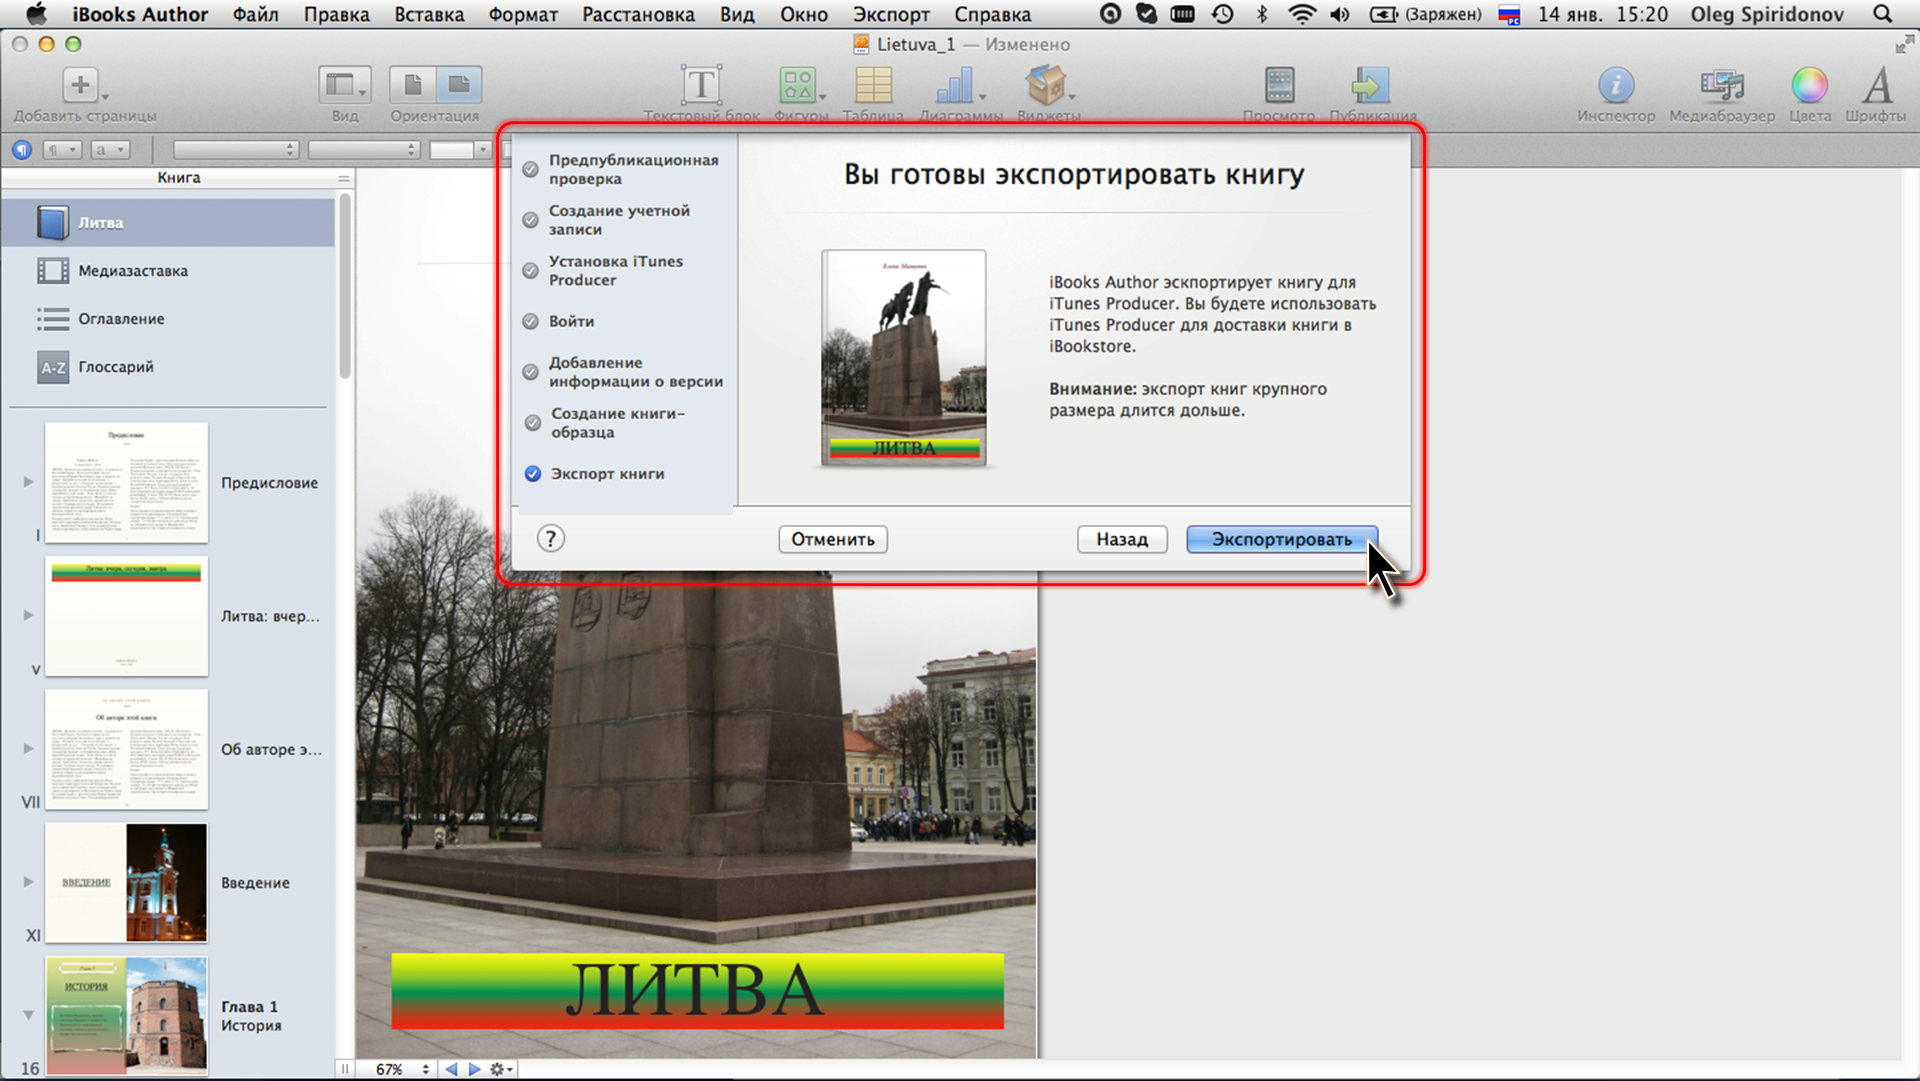Image resolution: width=1920 pixels, height=1081 pixels.
Task: Open the Фигуры shapes tool
Action: tap(799, 85)
